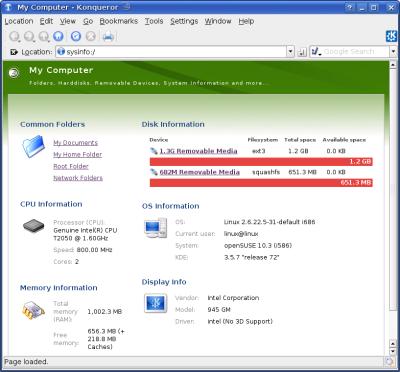Expand the Google Search field dropdown arrow
400x372 pixels.
(x=393, y=52)
